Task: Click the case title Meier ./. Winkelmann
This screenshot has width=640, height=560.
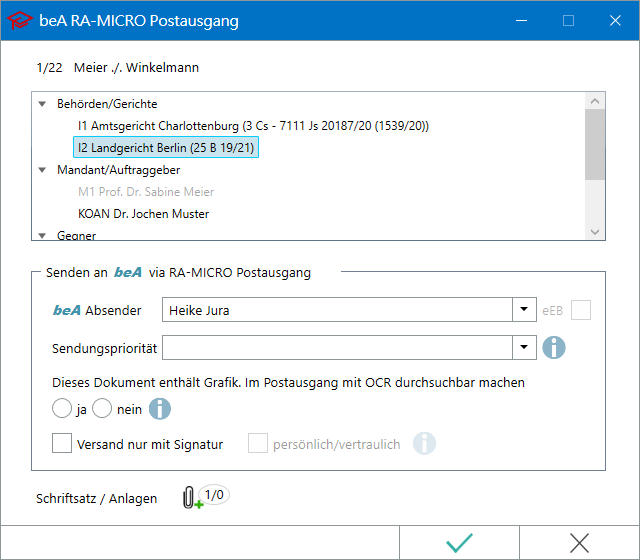Action: 136,67
